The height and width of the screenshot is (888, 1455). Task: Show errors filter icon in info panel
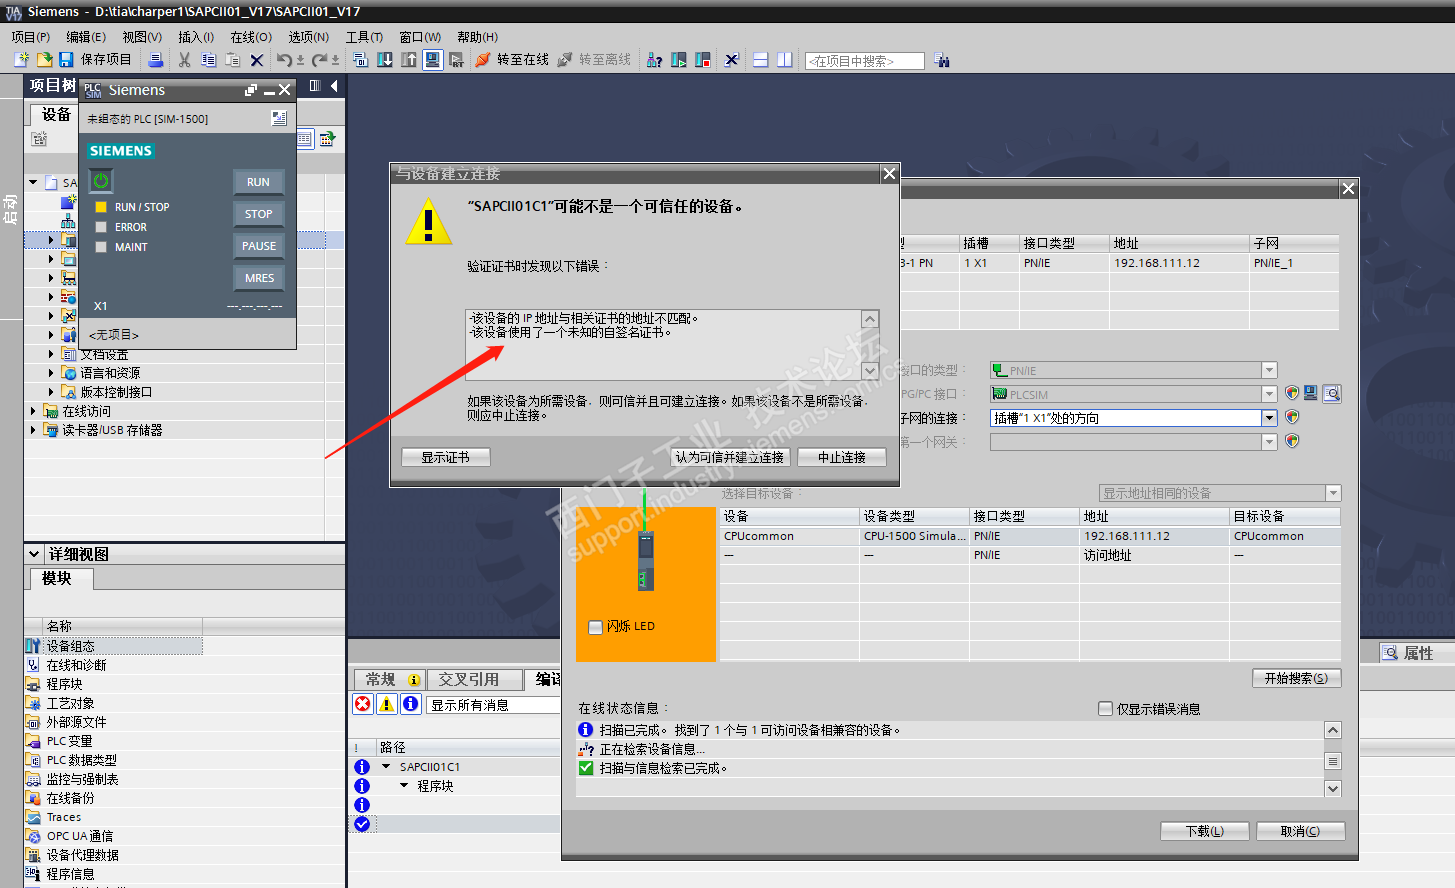coord(363,704)
